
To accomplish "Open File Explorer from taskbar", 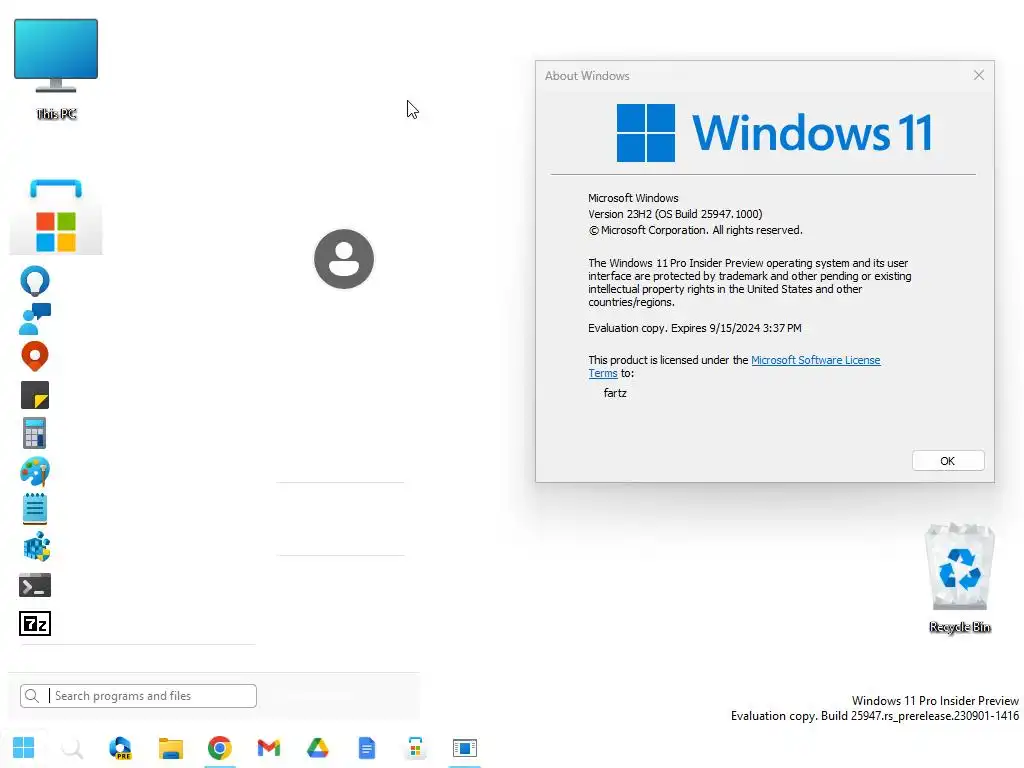I will 170,748.
